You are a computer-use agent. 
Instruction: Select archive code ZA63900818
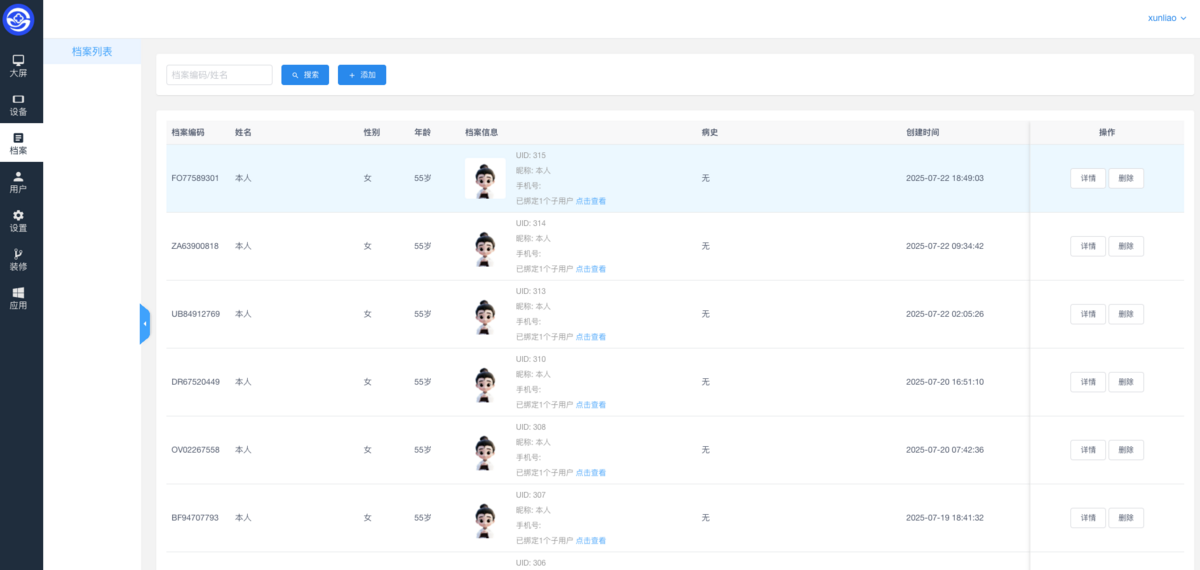pos(195,246)
